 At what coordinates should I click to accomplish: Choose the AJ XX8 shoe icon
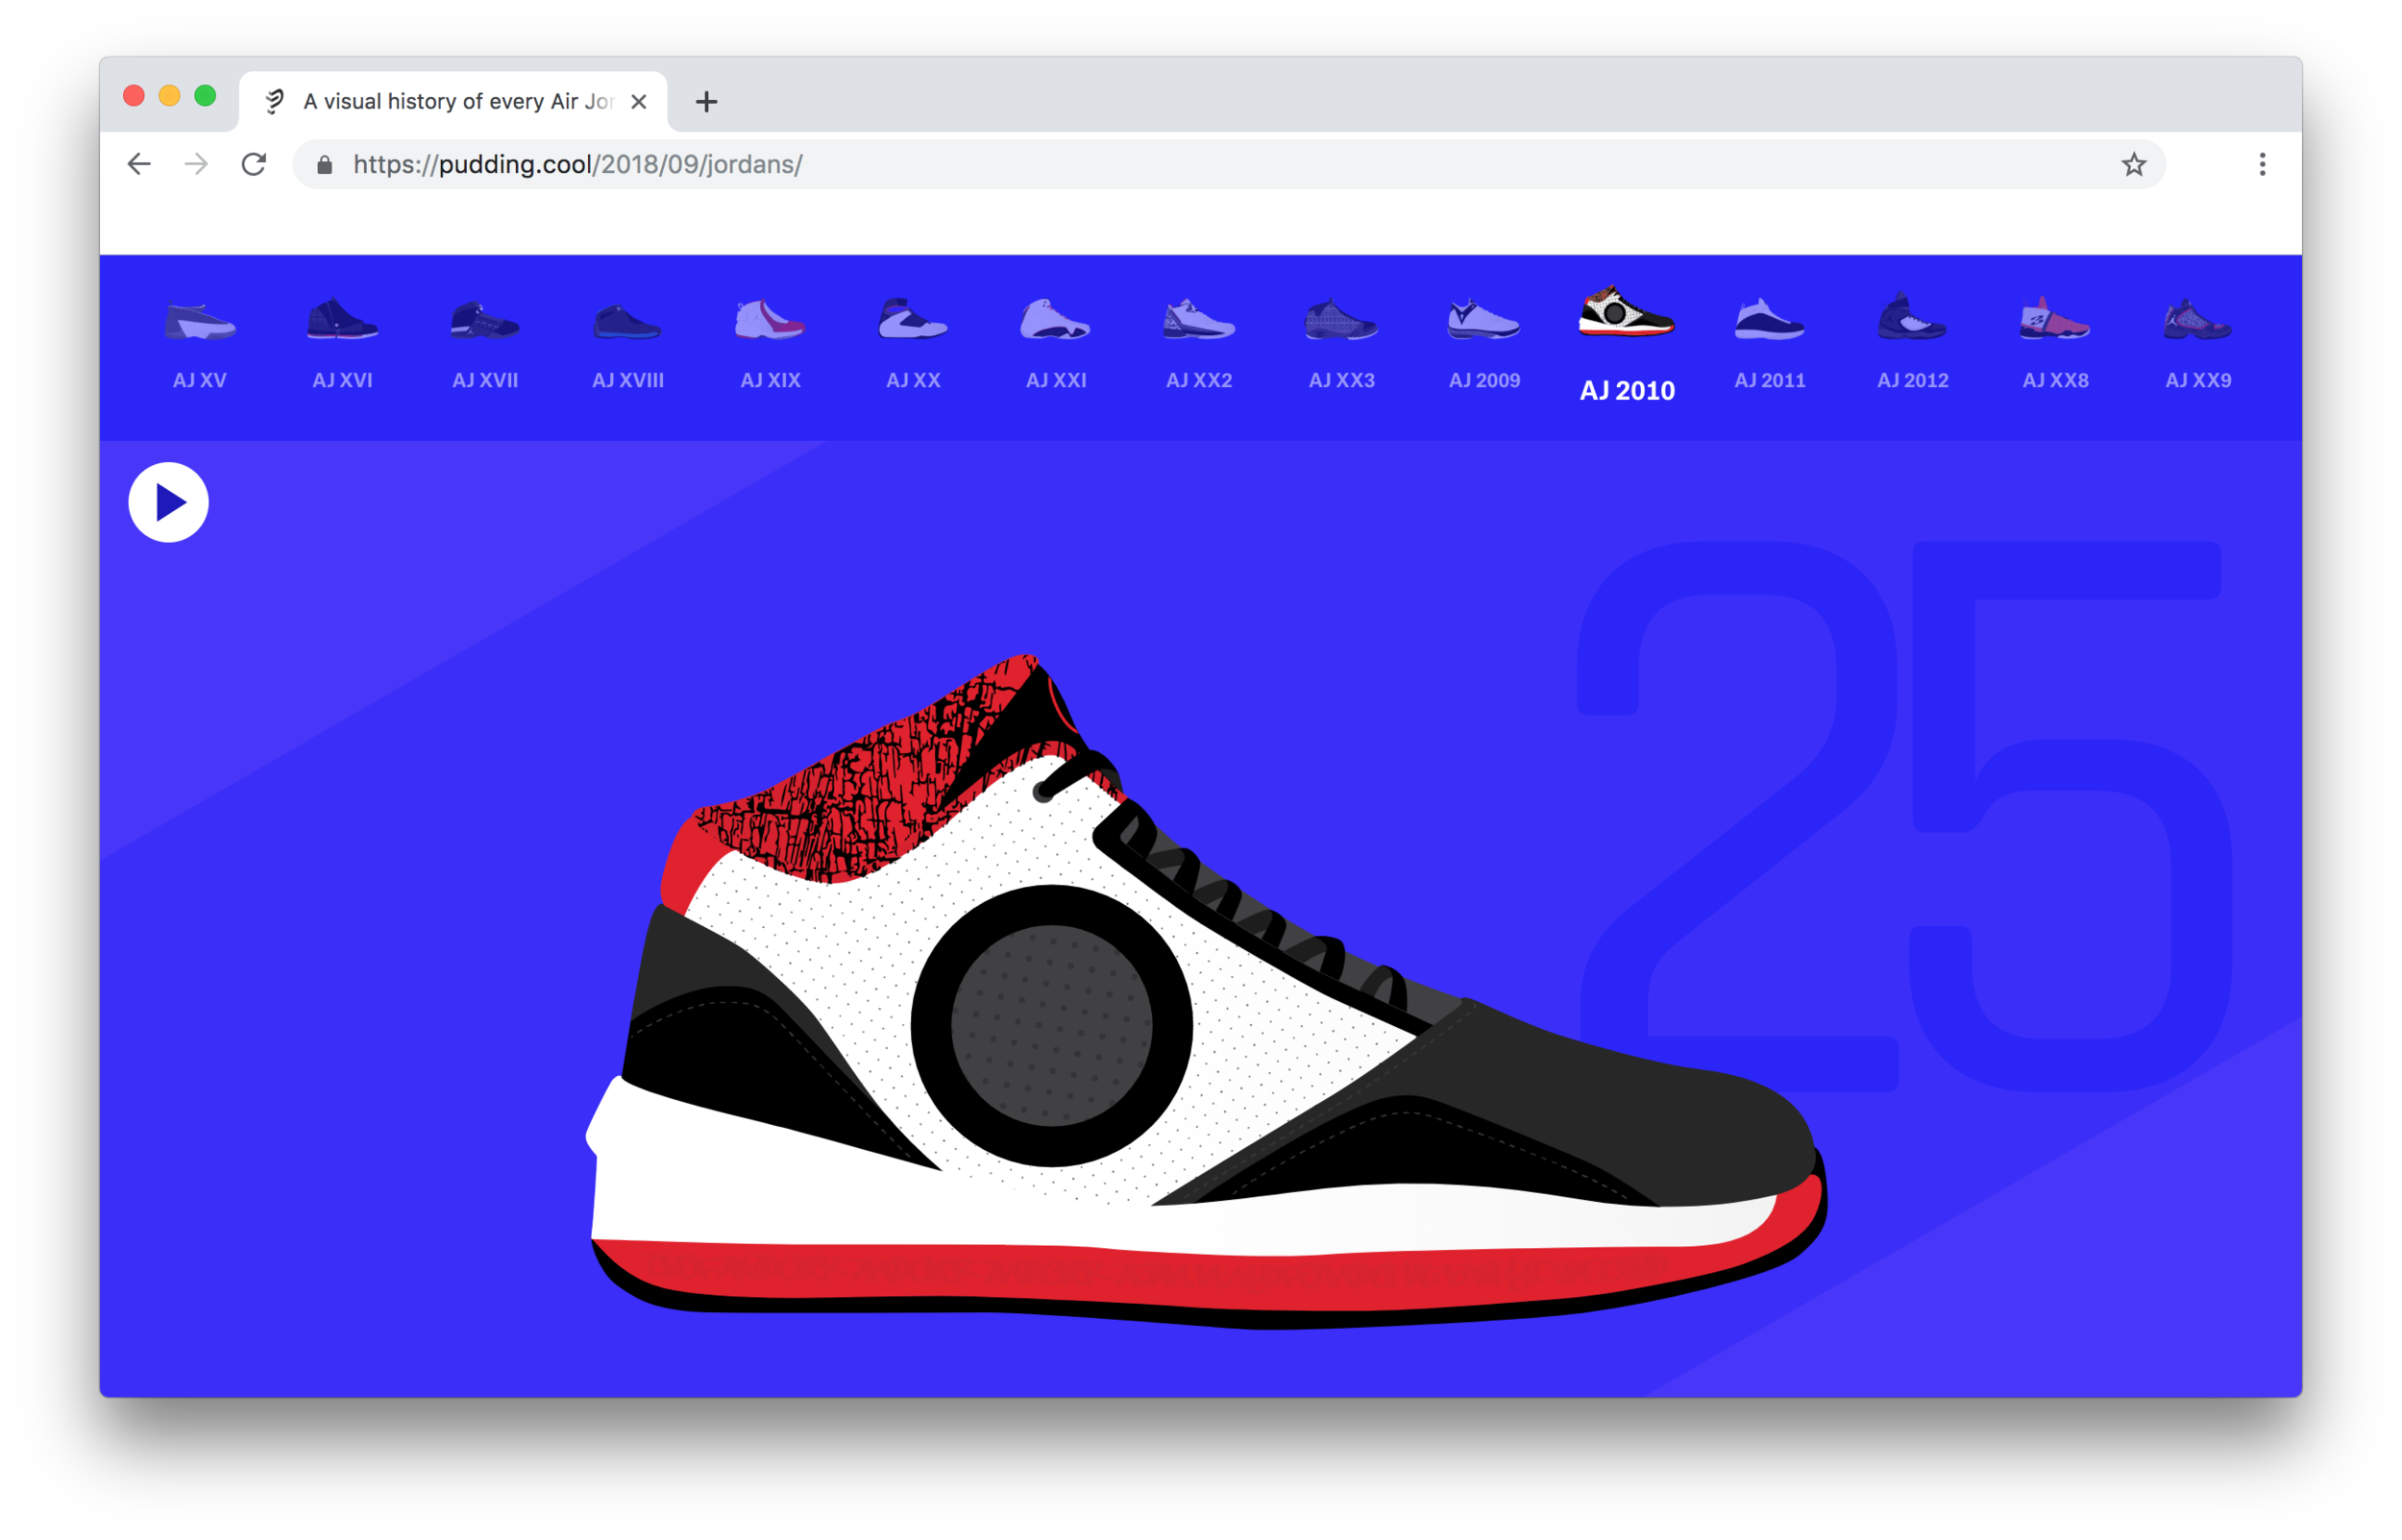[x=2054, y=318]
